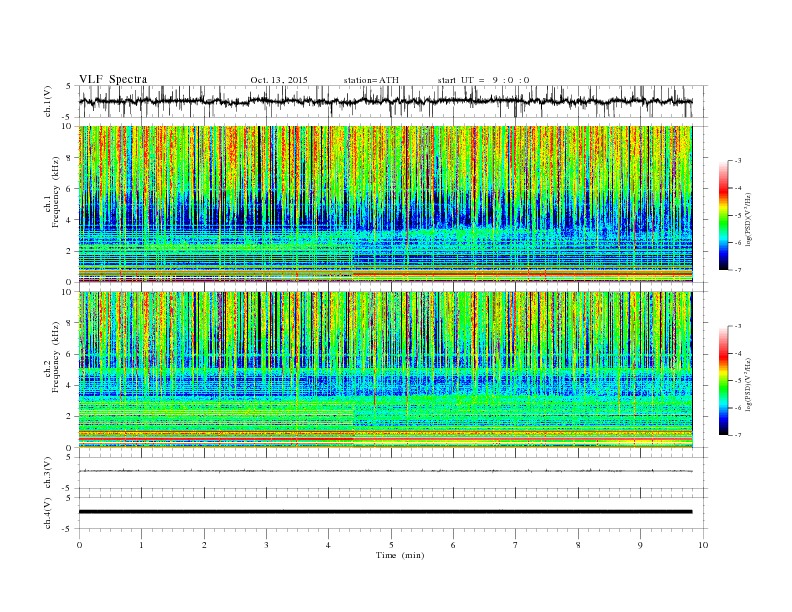Click the "VLF Spectra" plot title
This screenshot has height=612, width=792.
(113, 79)
